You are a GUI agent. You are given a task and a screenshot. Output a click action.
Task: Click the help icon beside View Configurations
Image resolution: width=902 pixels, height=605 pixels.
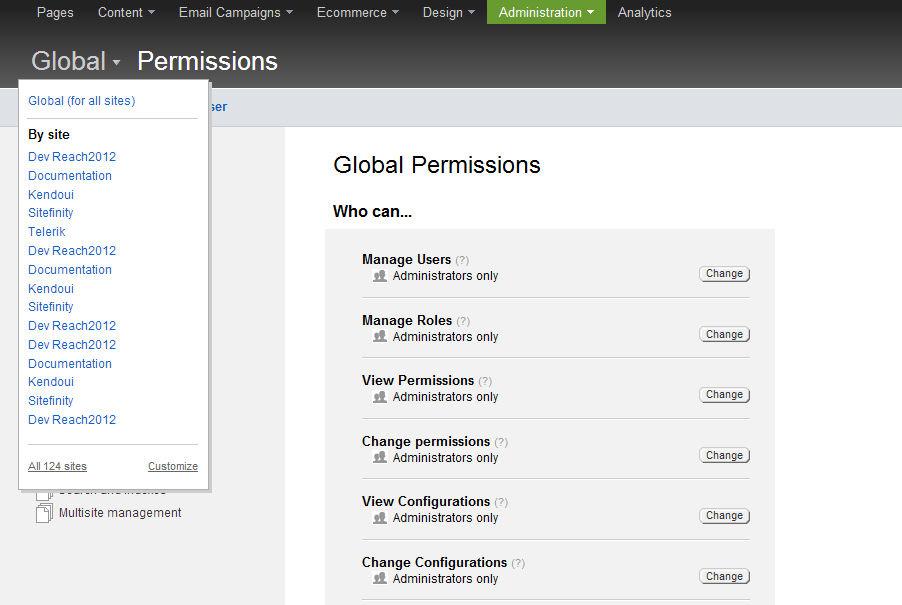501,502
